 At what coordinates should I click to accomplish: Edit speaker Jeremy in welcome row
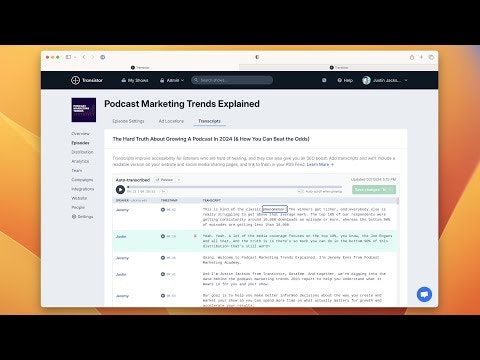click(122, 258)
